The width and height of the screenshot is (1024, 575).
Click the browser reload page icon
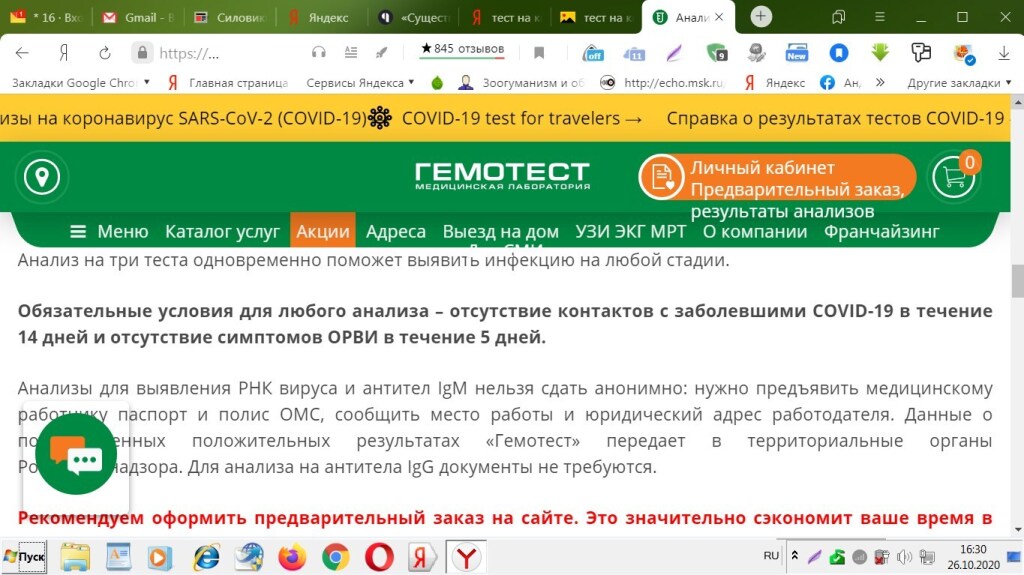(104, 53)
